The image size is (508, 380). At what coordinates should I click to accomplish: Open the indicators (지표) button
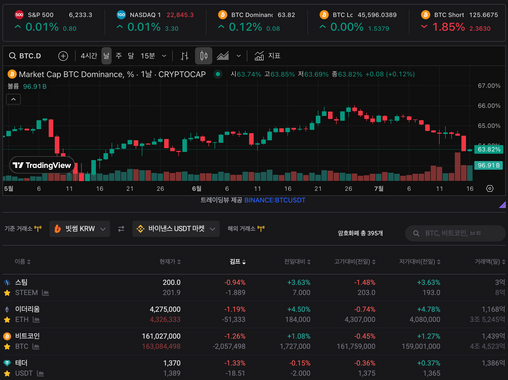pyautogui.click(x=267, y=56)
